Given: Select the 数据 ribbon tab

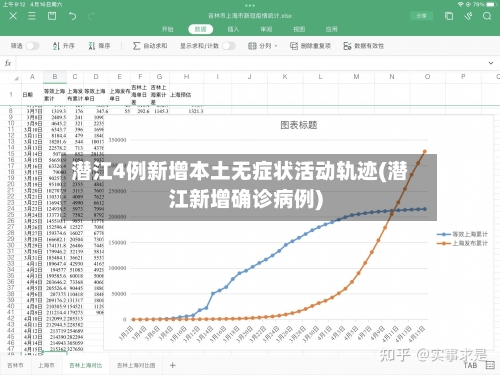Looking at the screenshot, I should [x=200, y=29].
